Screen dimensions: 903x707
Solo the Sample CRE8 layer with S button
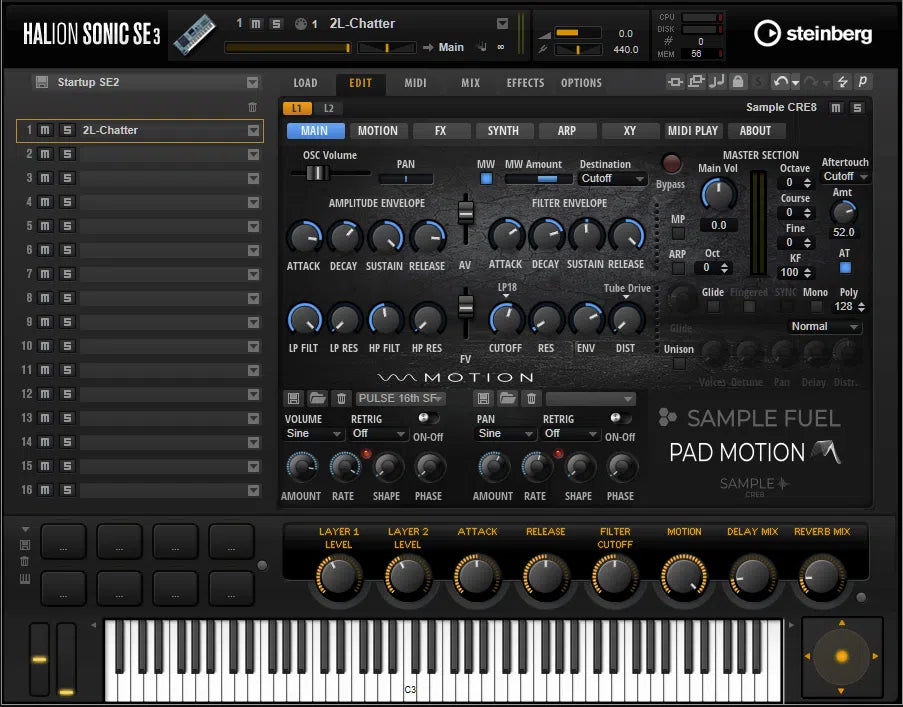point(857,108)
